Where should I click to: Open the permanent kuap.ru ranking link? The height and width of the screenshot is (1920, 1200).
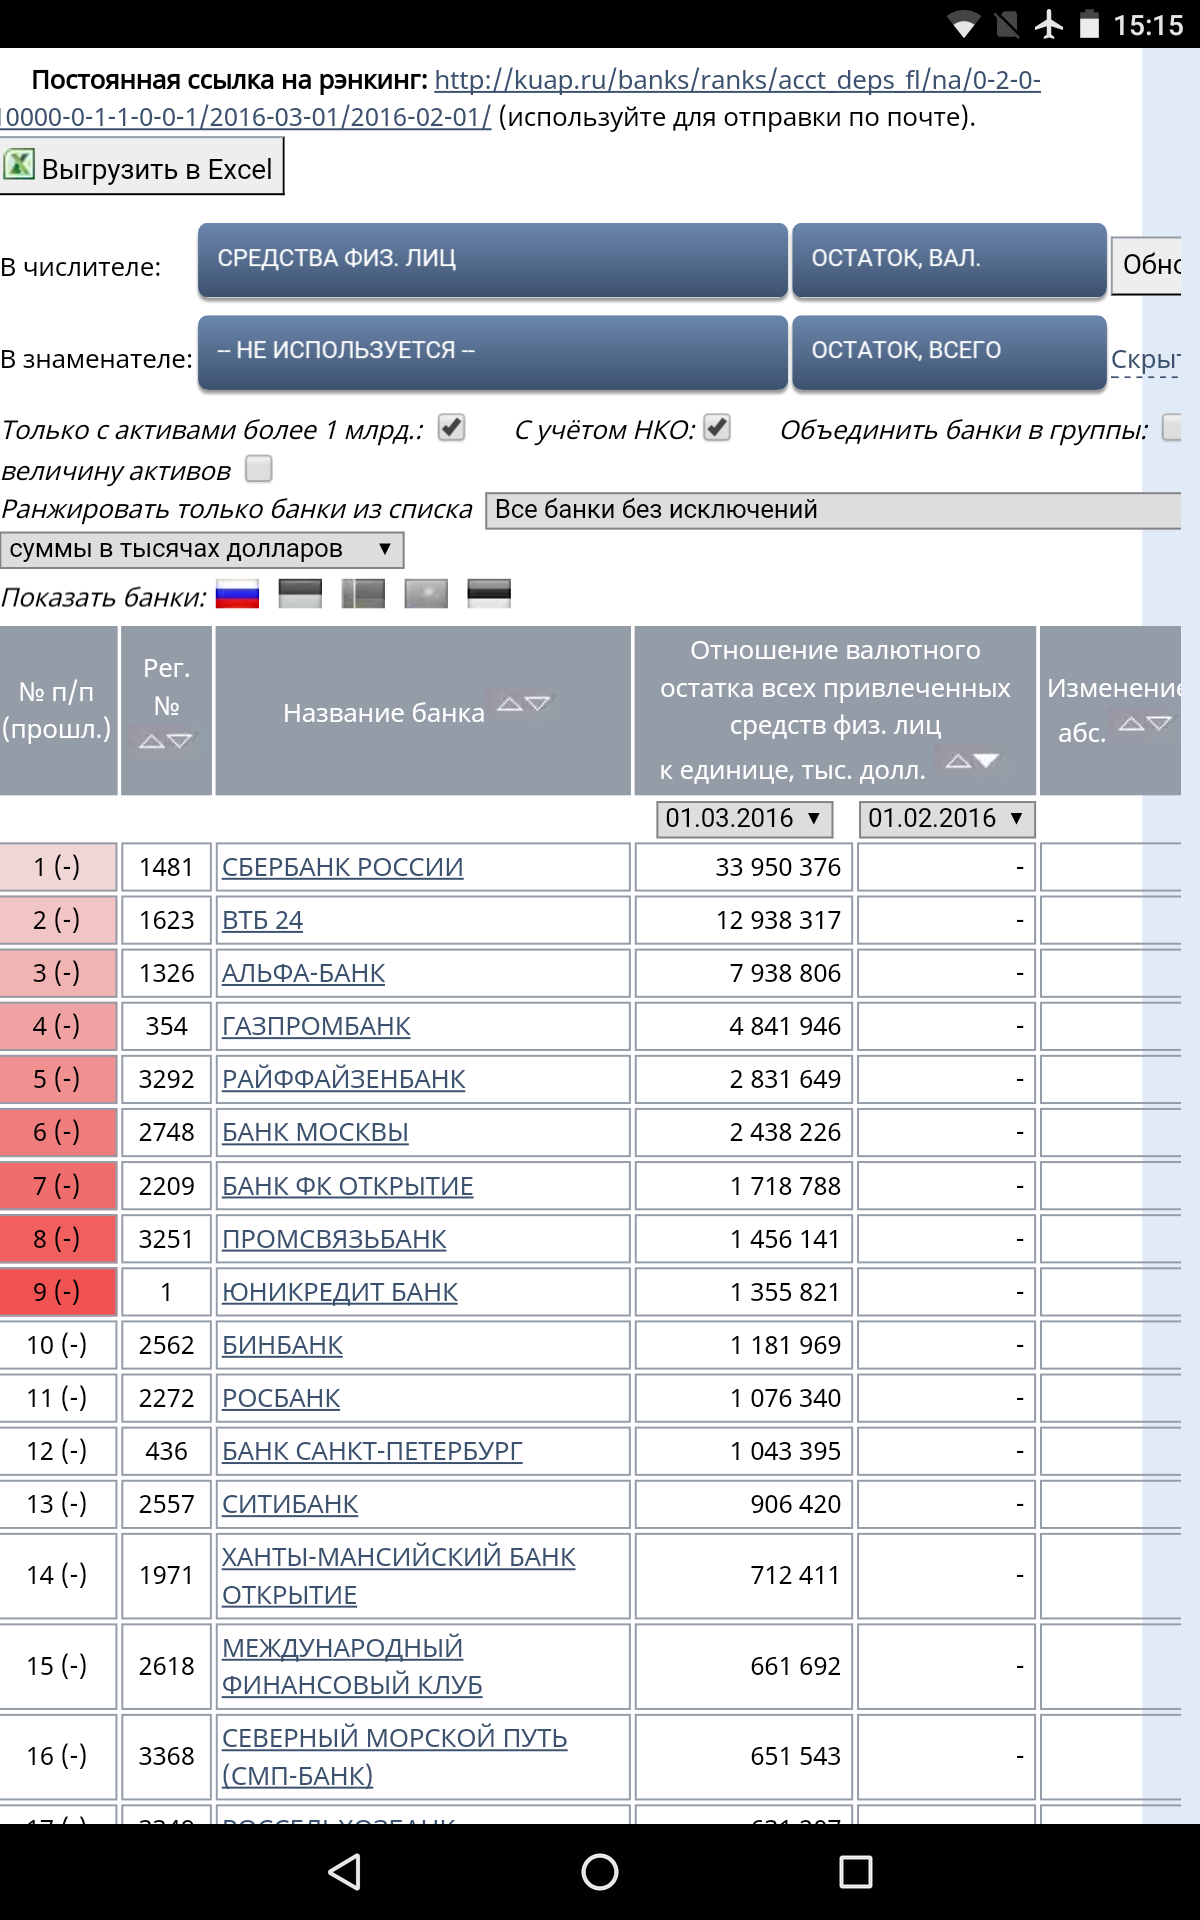pyautogui.click(x=737, y=80)
